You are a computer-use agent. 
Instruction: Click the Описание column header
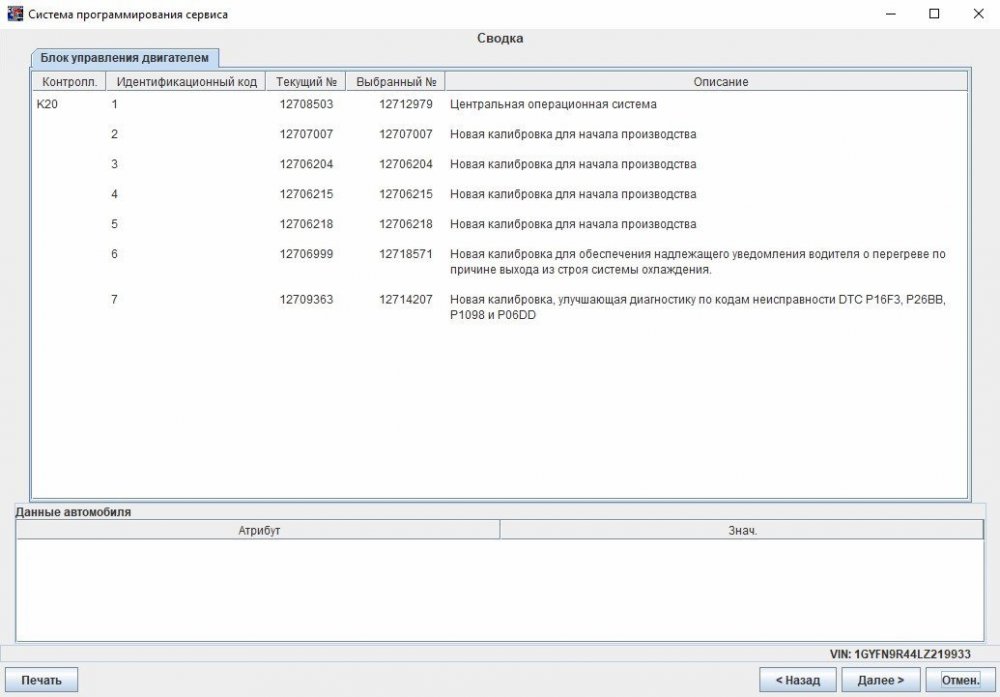click(706, 82)
